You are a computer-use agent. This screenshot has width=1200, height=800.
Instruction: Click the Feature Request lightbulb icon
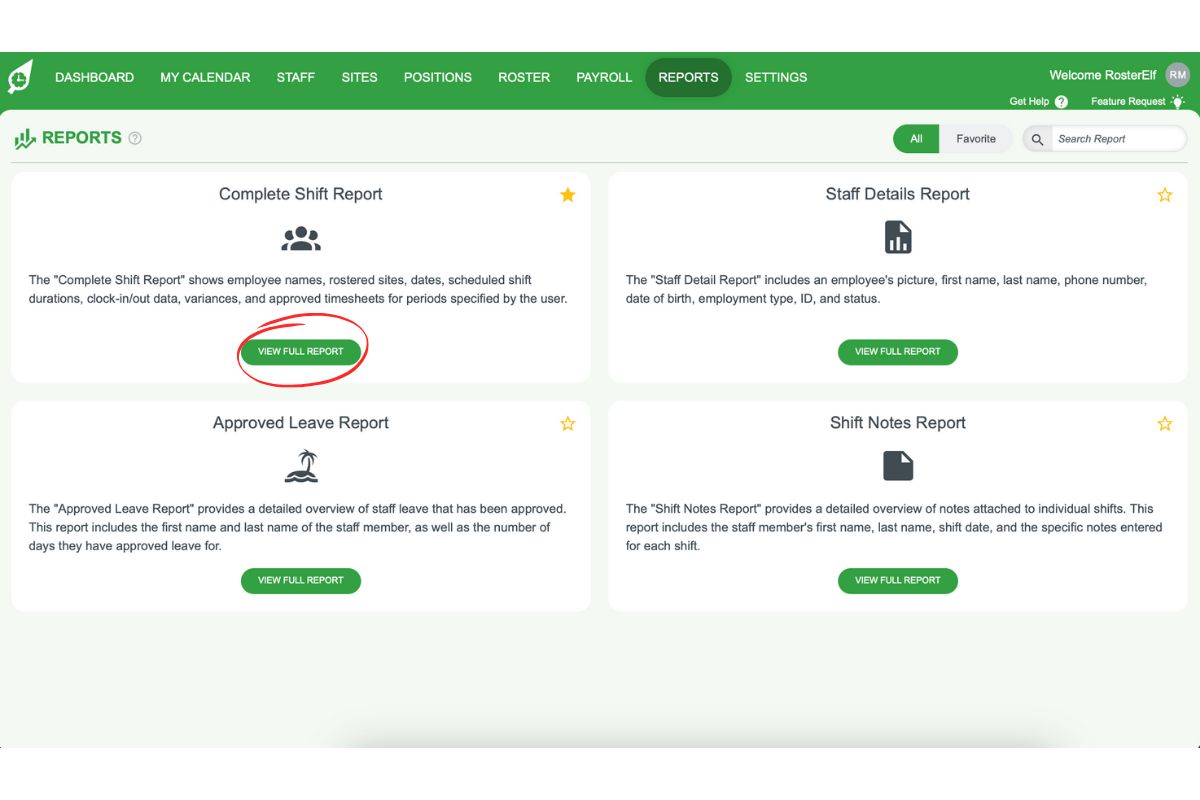(1178, 101)
